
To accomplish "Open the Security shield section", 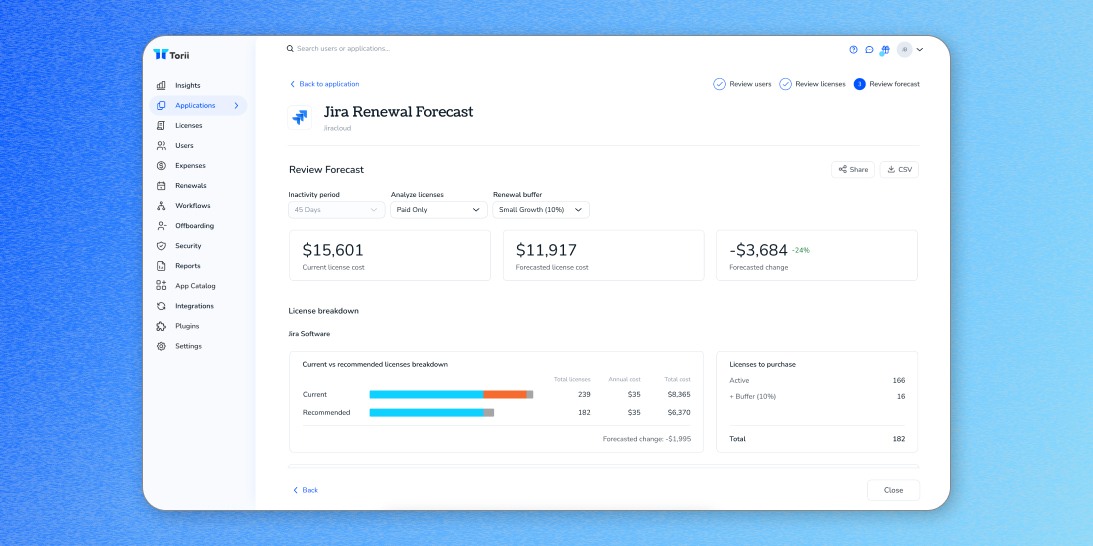I will (x=188, y=245).
